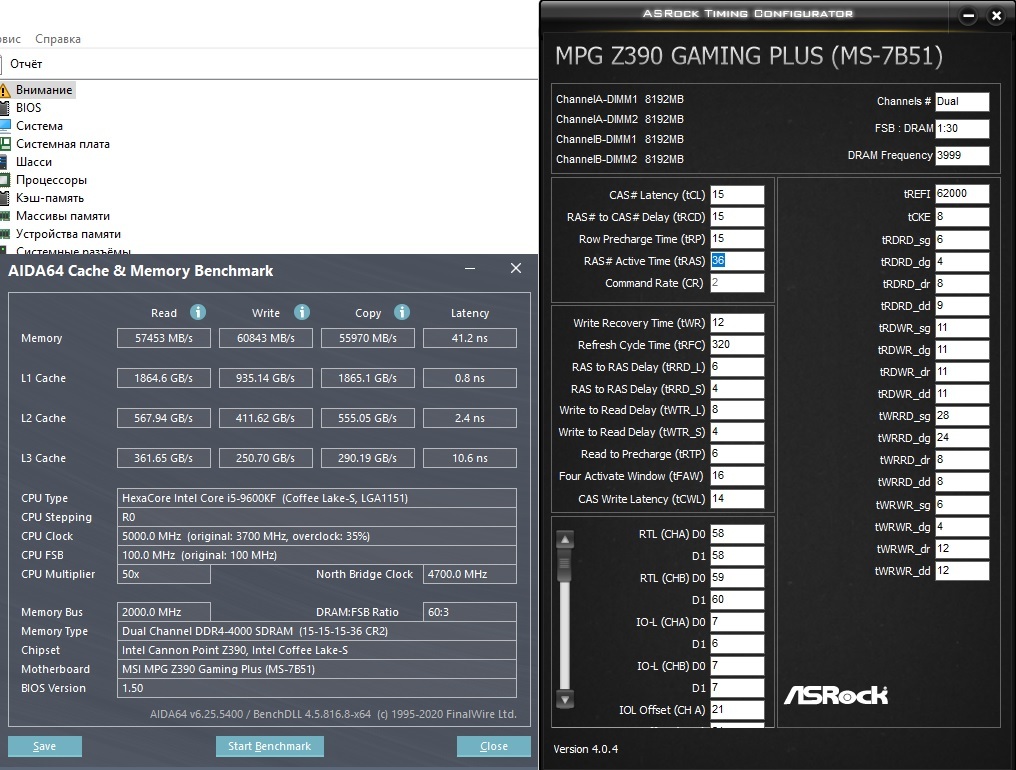The height and width of the screenshot is (770, 1016).
Task: Select Шасси in the tree
Action: 34,162
